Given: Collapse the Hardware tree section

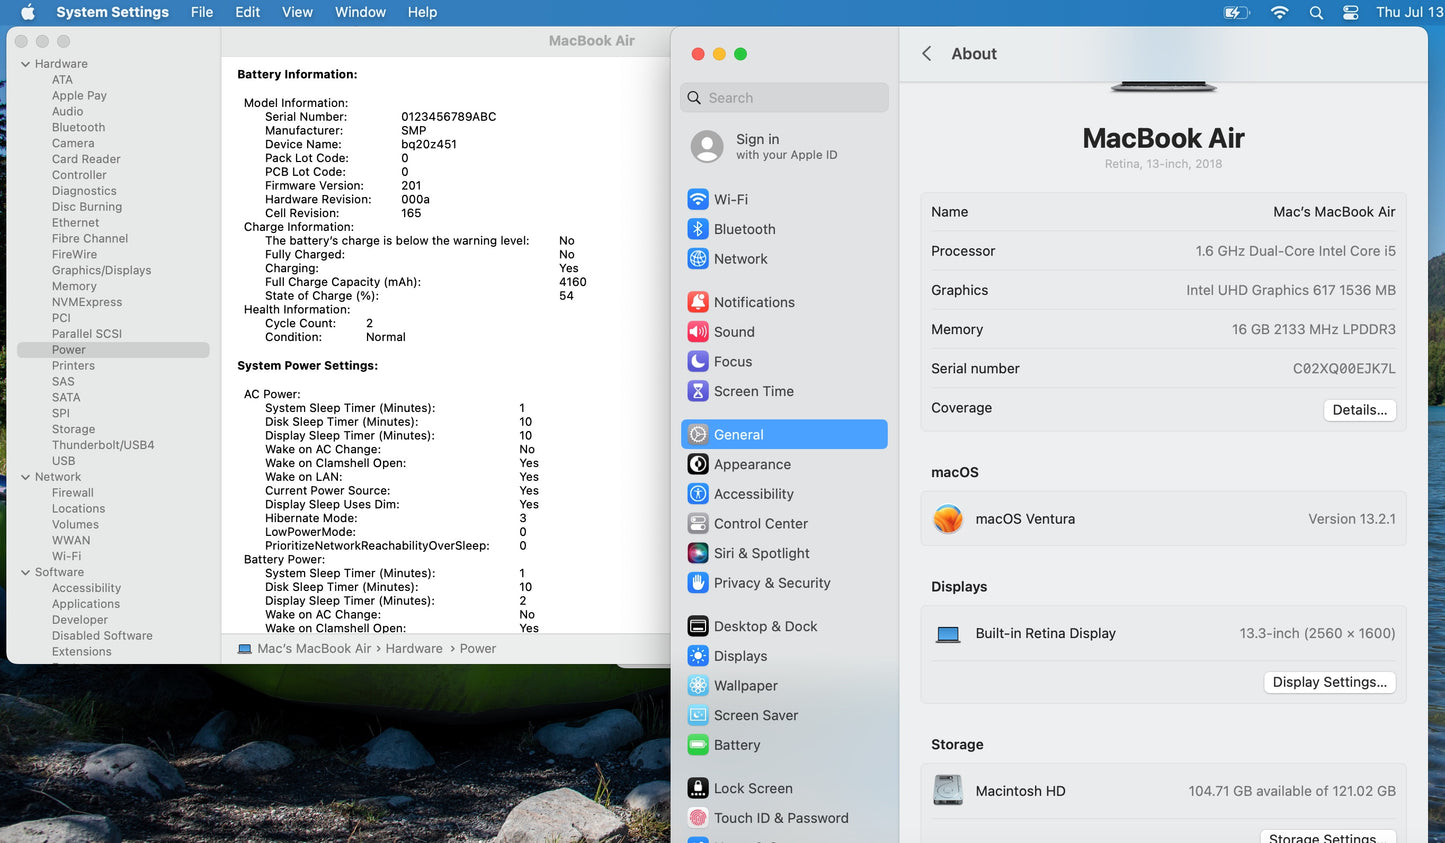Looking at the screenshot, I should 25,64.
